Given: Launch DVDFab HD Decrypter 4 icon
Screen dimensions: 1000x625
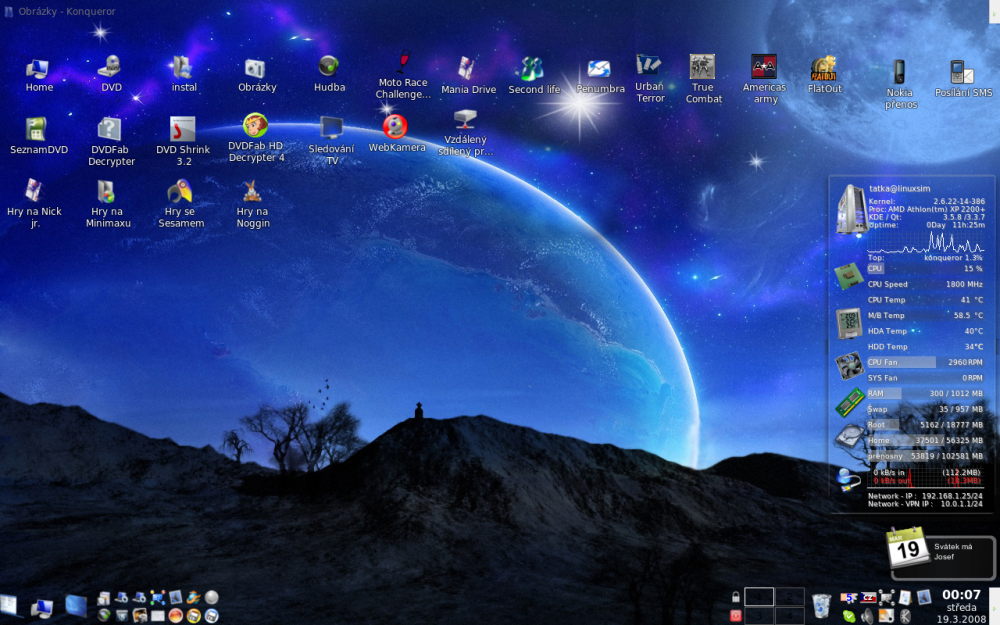Looking at the screenshot, I should (x=255, y=138).
